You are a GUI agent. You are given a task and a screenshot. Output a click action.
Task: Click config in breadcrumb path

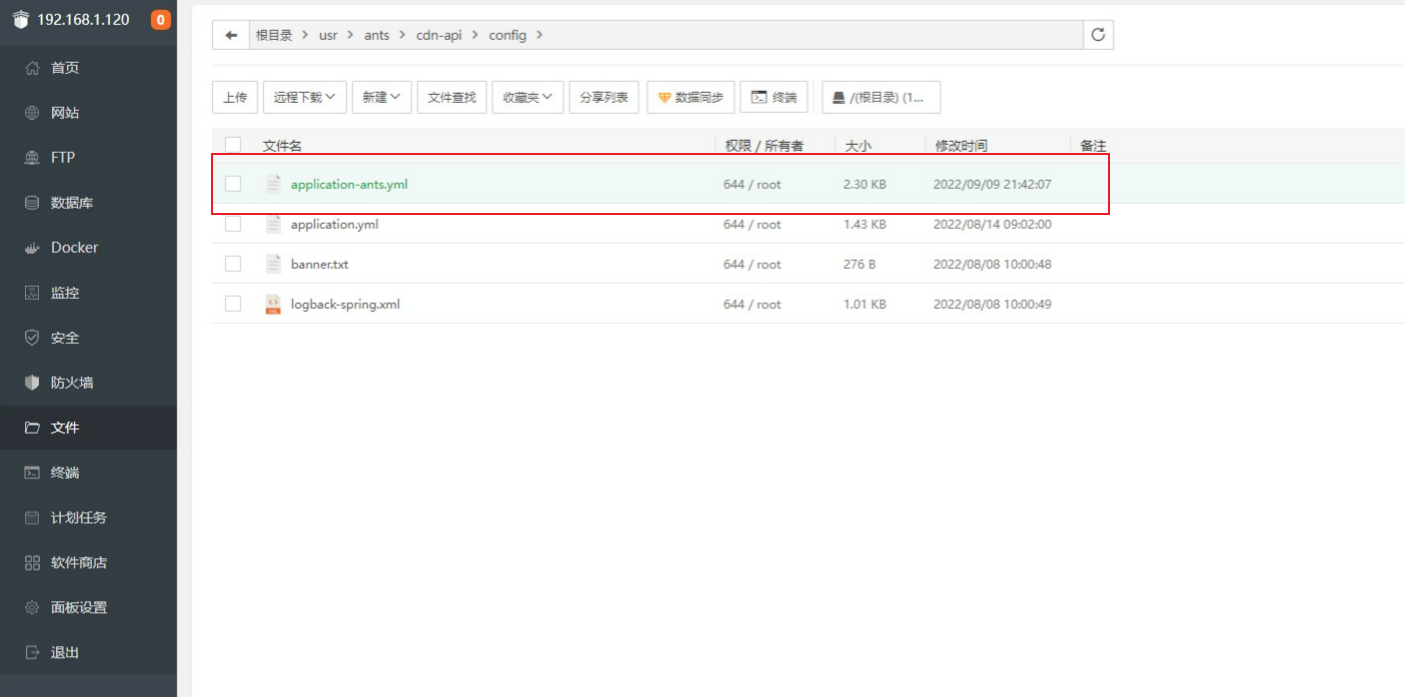(x=507, y=35)
